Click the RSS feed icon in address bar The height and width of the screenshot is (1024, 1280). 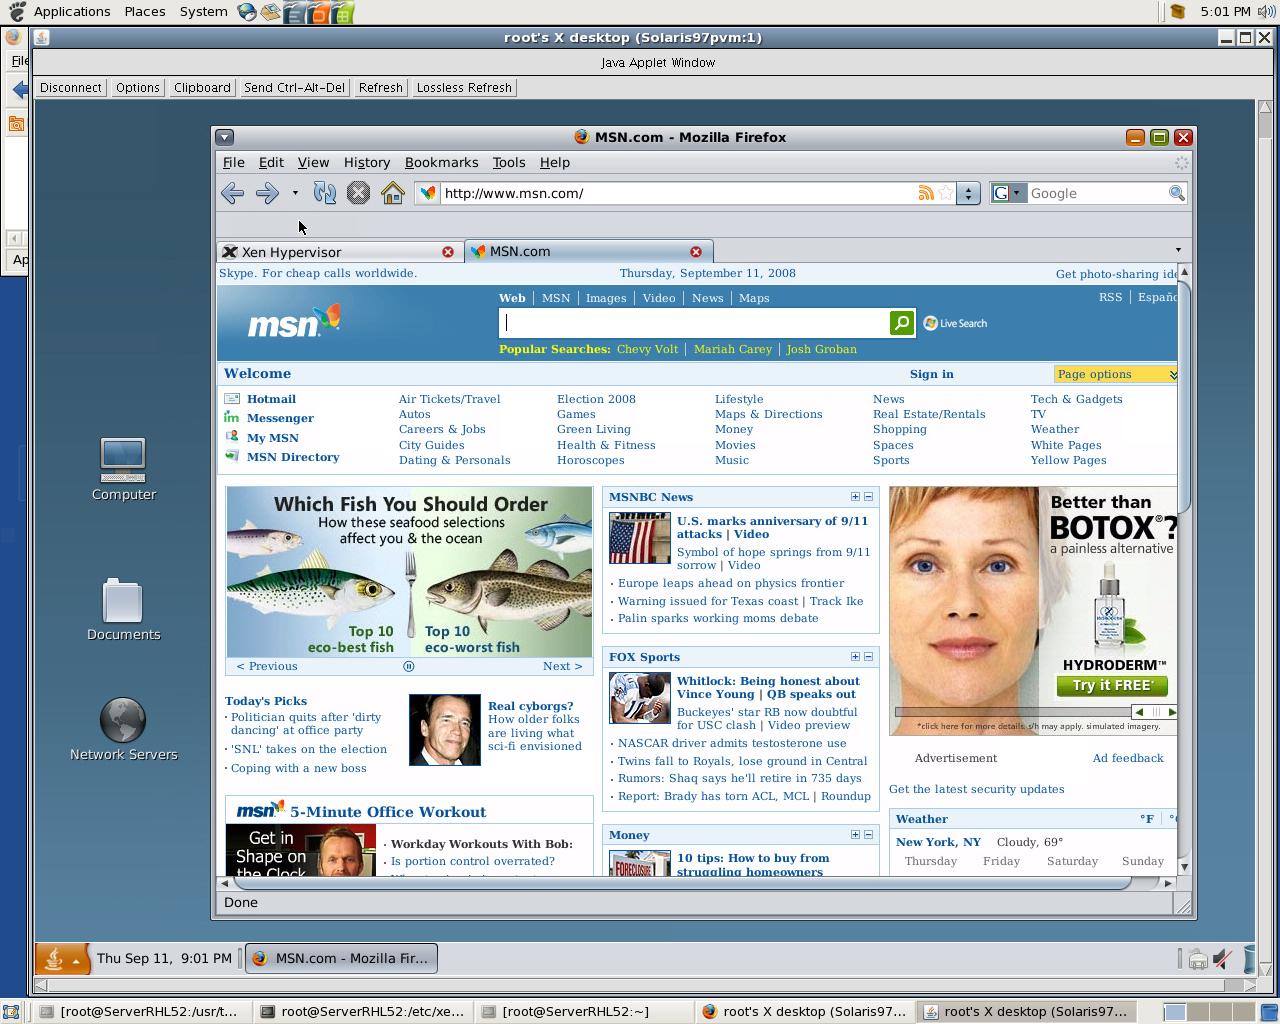point(926,193)
